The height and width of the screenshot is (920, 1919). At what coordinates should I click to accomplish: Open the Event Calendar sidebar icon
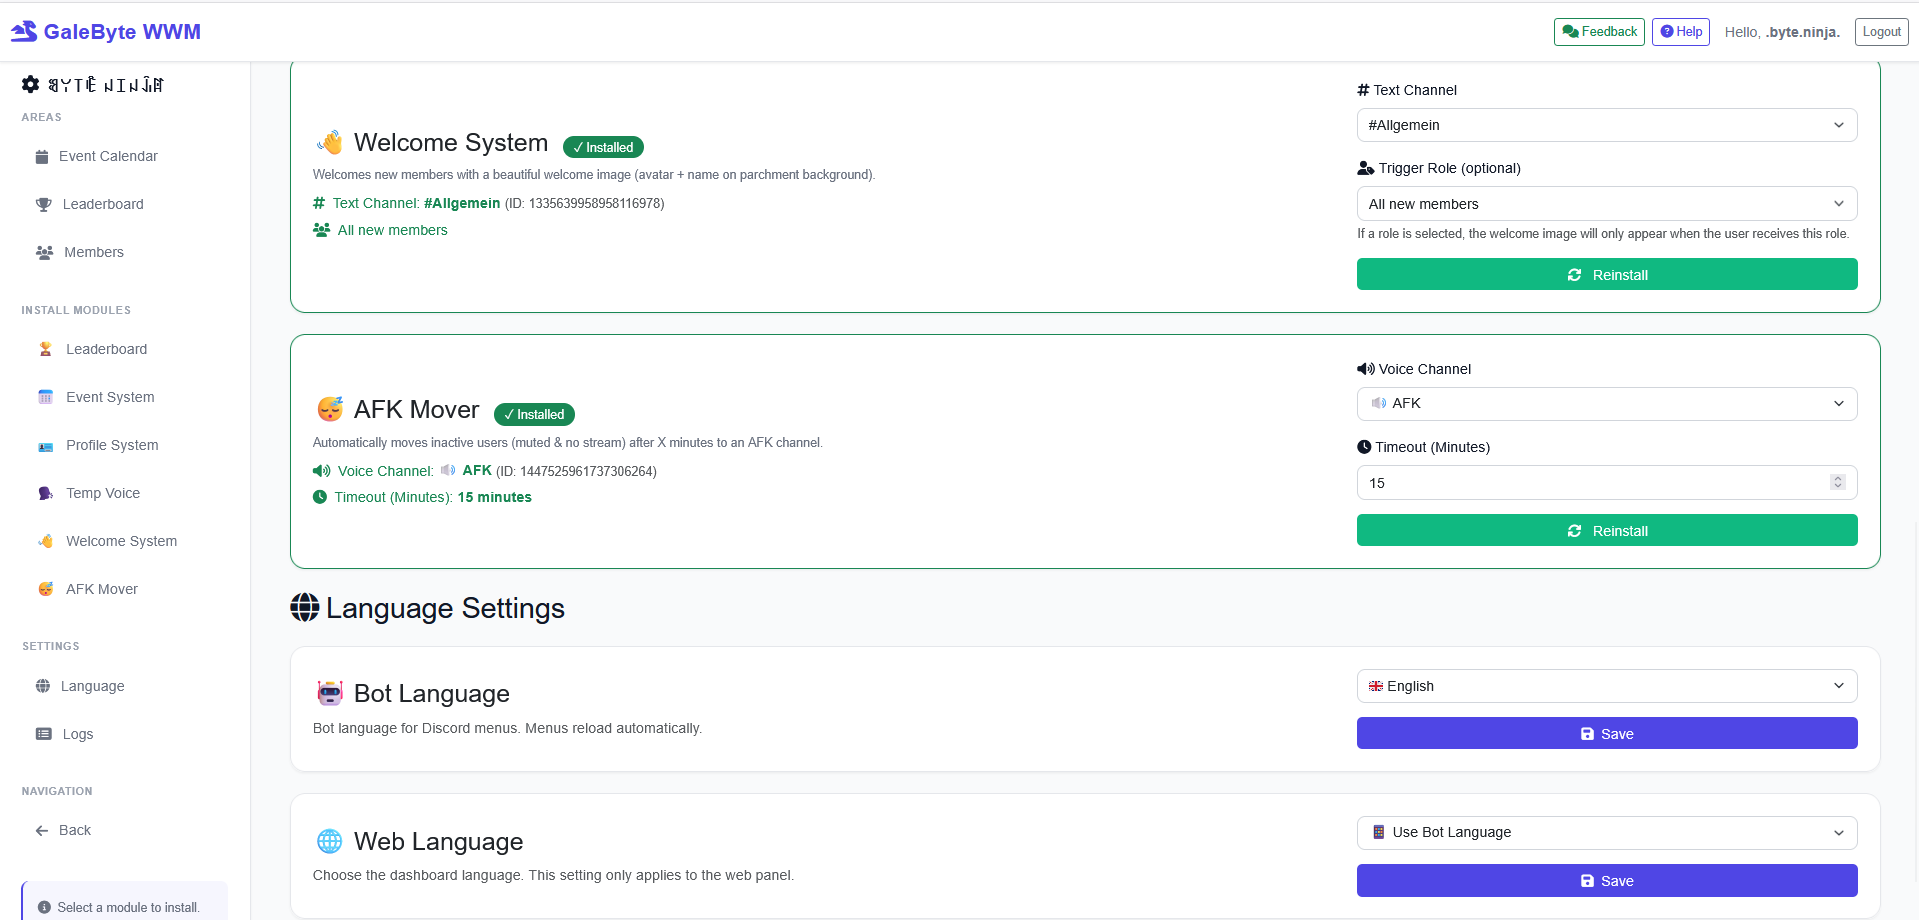point(41,156)
